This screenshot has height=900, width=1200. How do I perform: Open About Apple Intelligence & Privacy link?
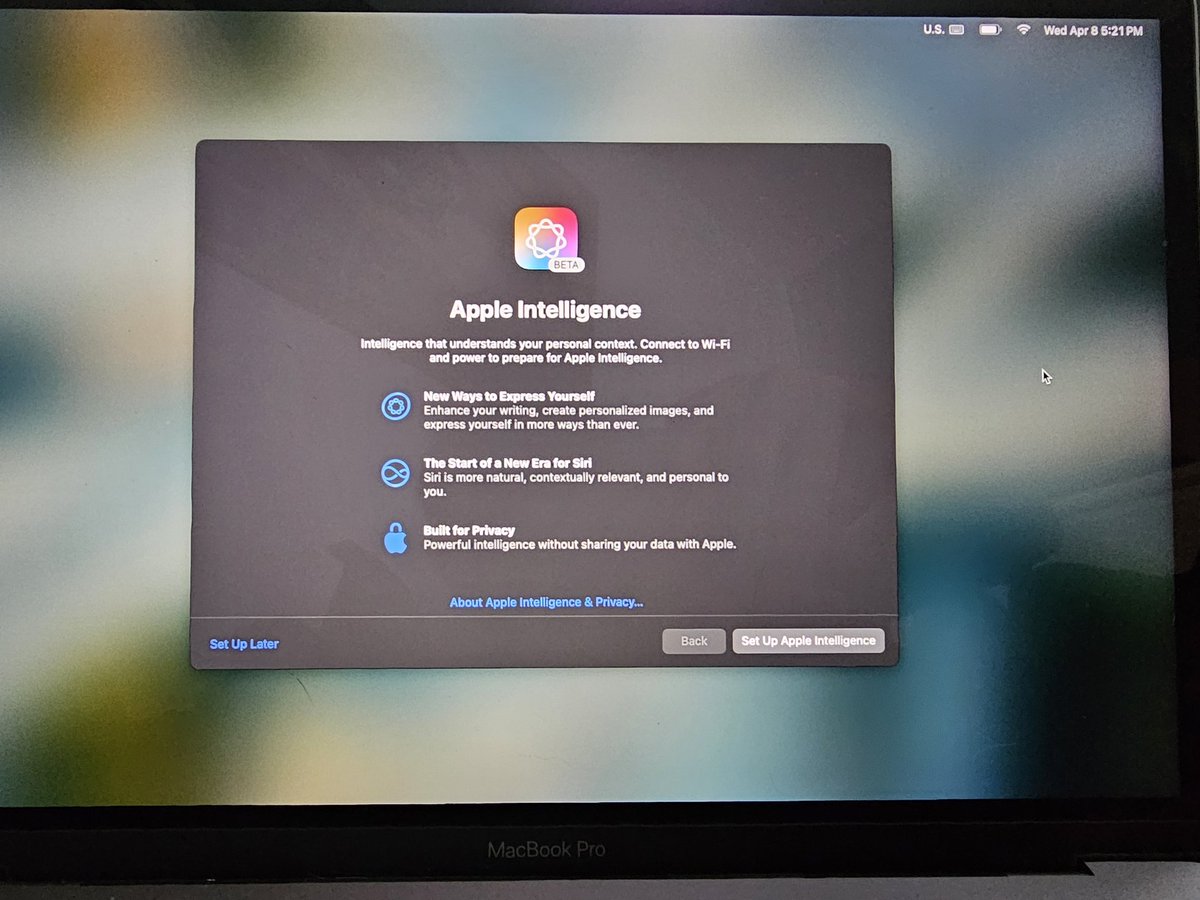coord(546,602)
